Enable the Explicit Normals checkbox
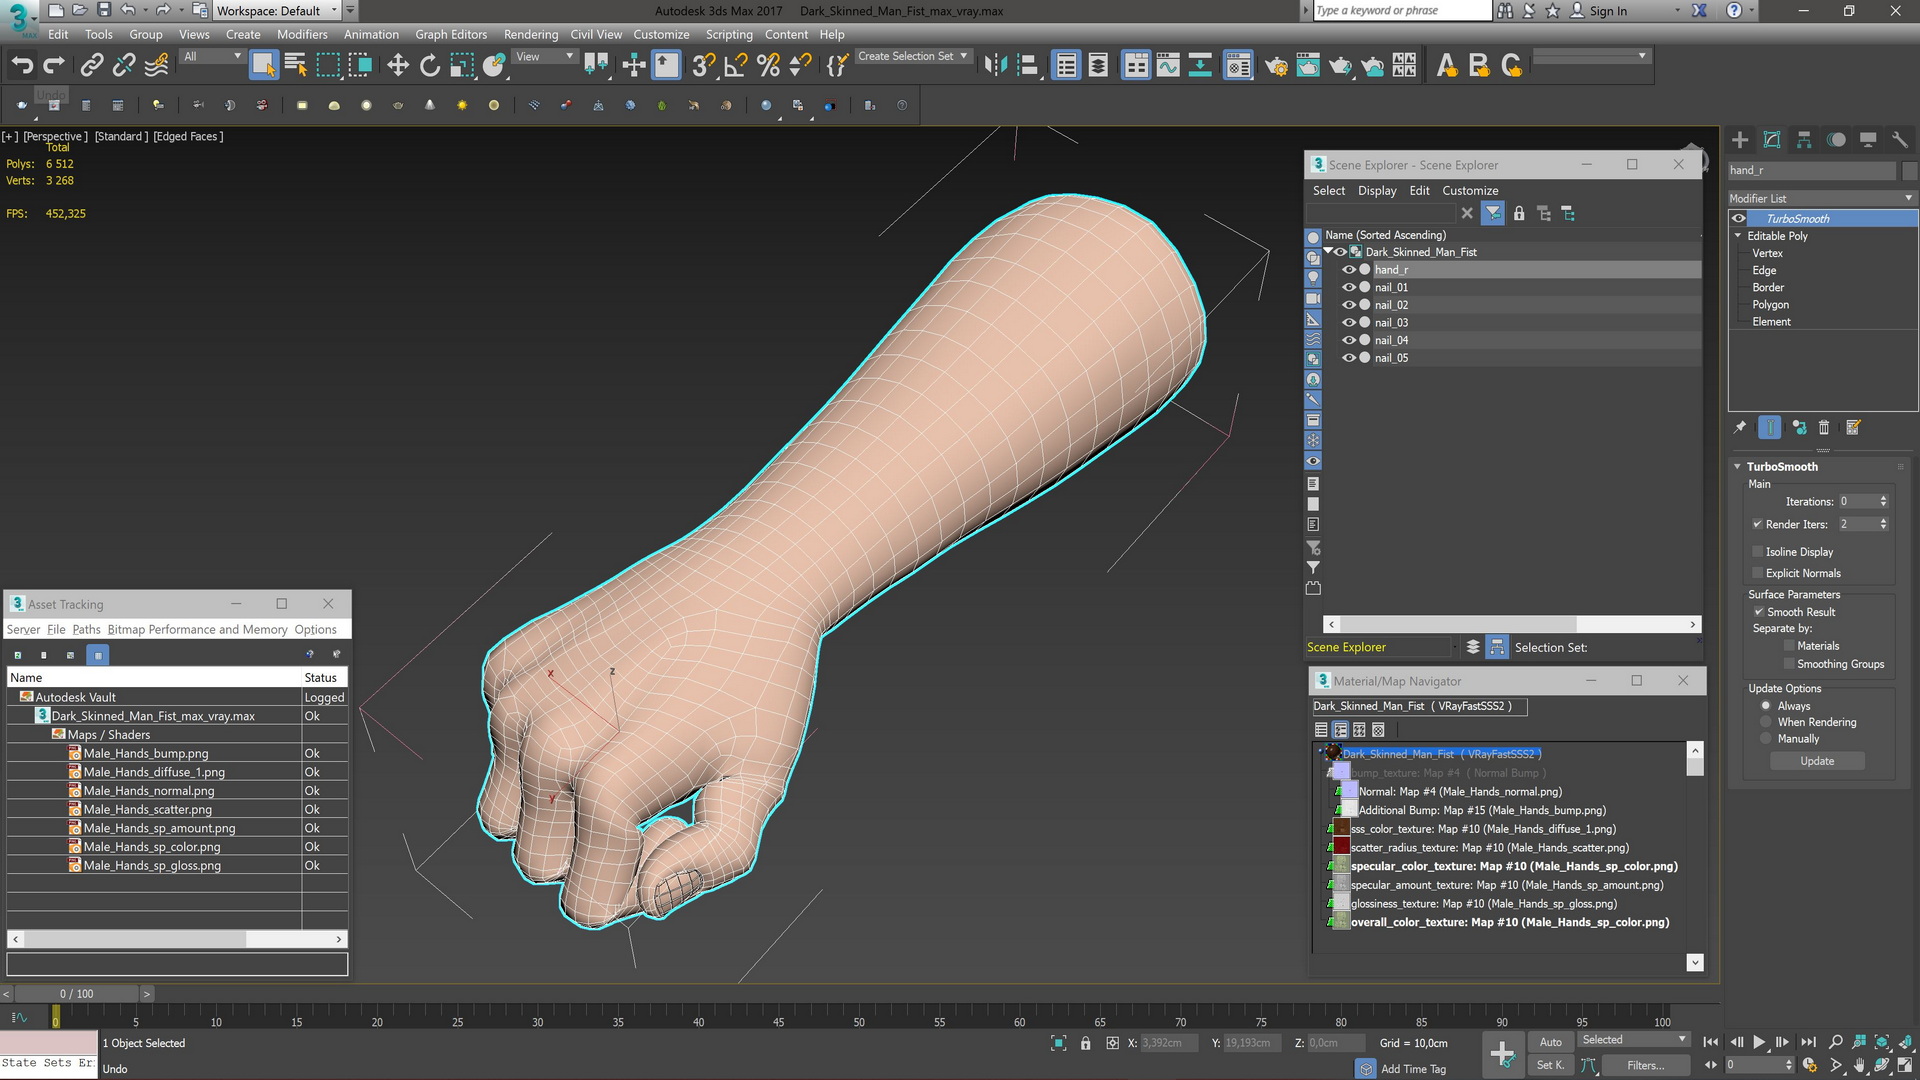 pos(1757,573)
